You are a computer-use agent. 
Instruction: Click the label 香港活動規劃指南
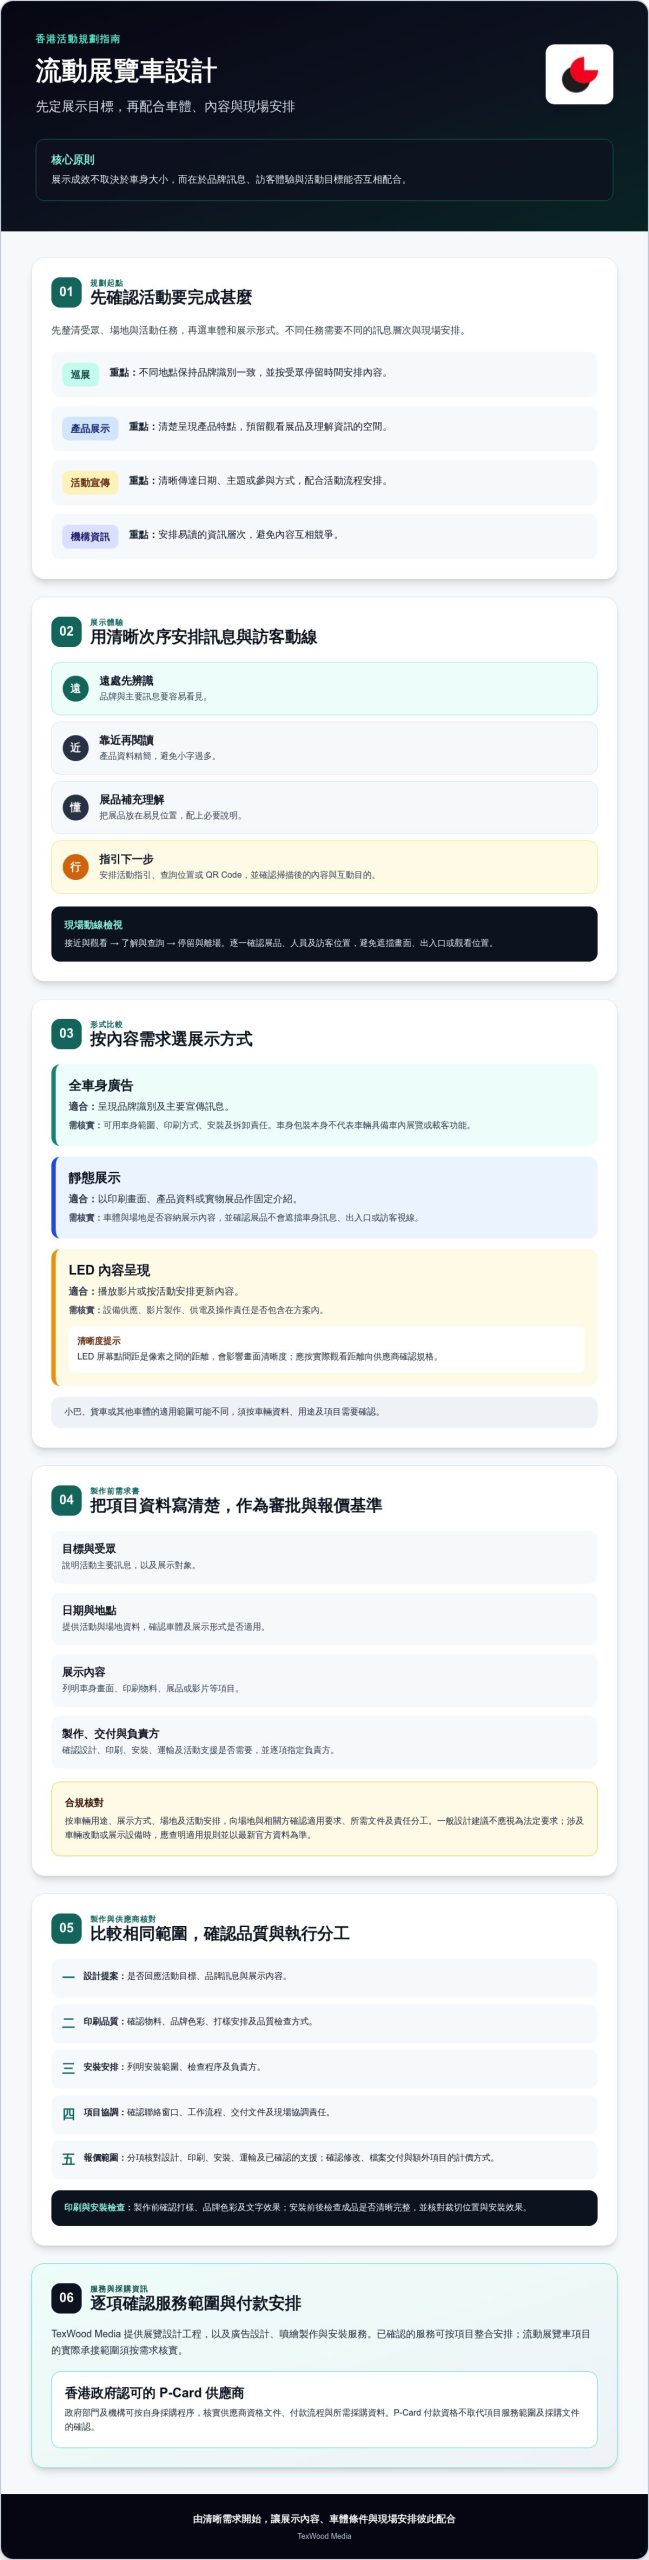tap(78, 39)
